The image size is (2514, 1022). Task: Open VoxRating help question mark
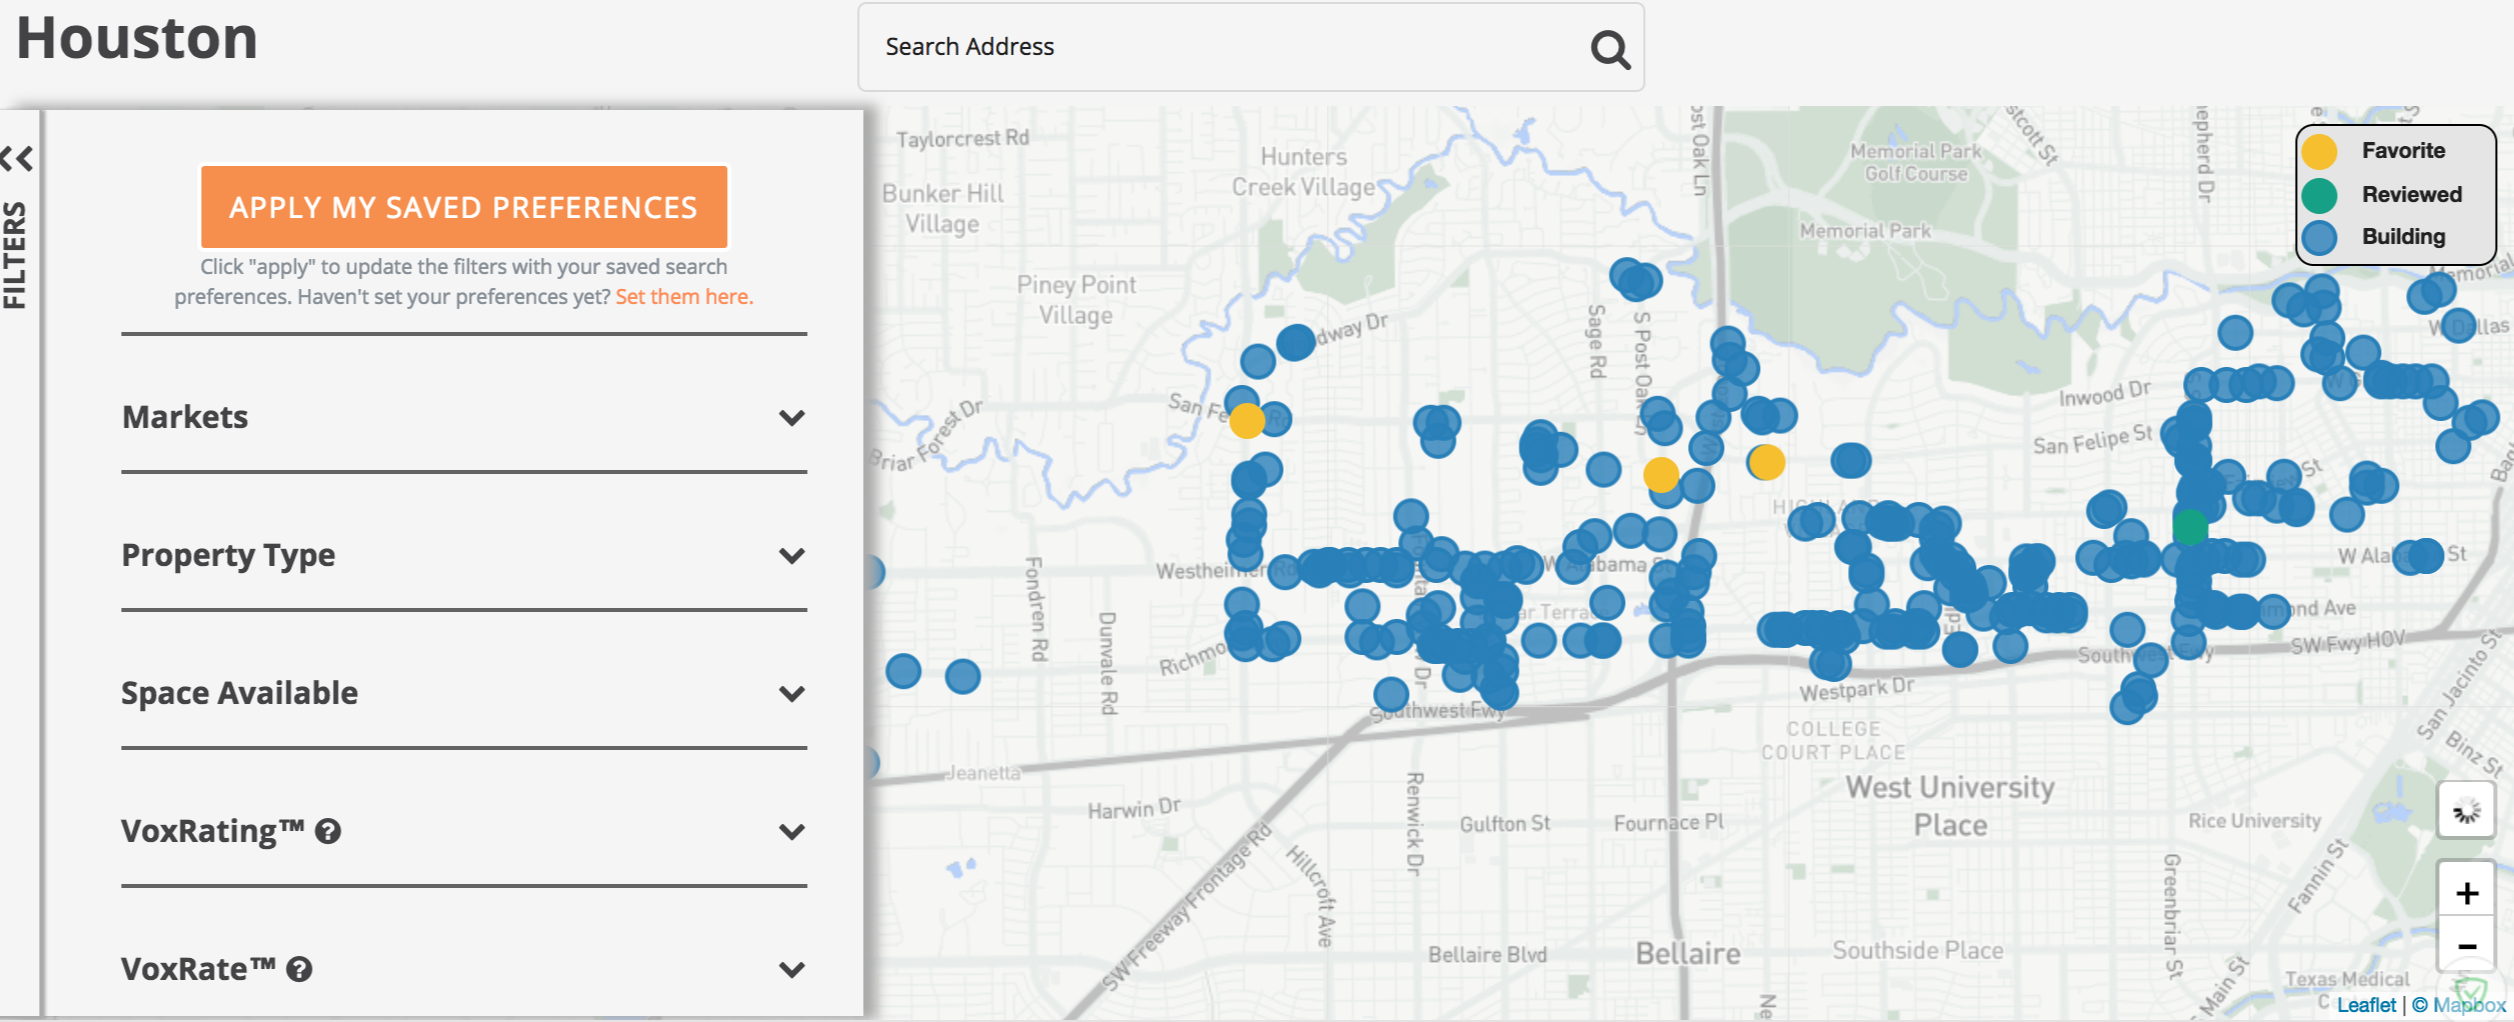pos(328,831)
